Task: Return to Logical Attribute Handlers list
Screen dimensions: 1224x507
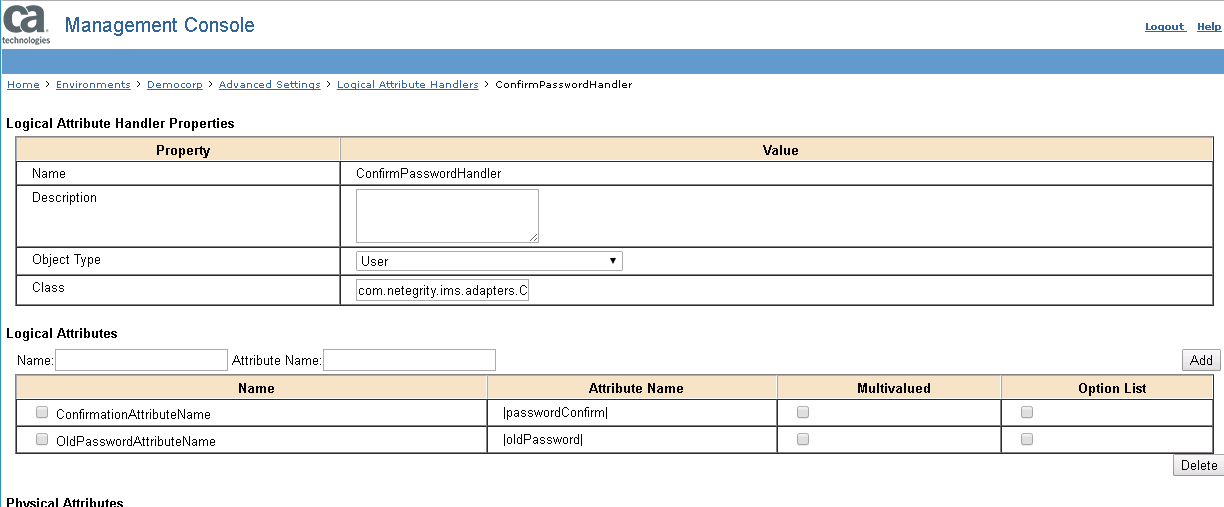Action: pos(407,85)
